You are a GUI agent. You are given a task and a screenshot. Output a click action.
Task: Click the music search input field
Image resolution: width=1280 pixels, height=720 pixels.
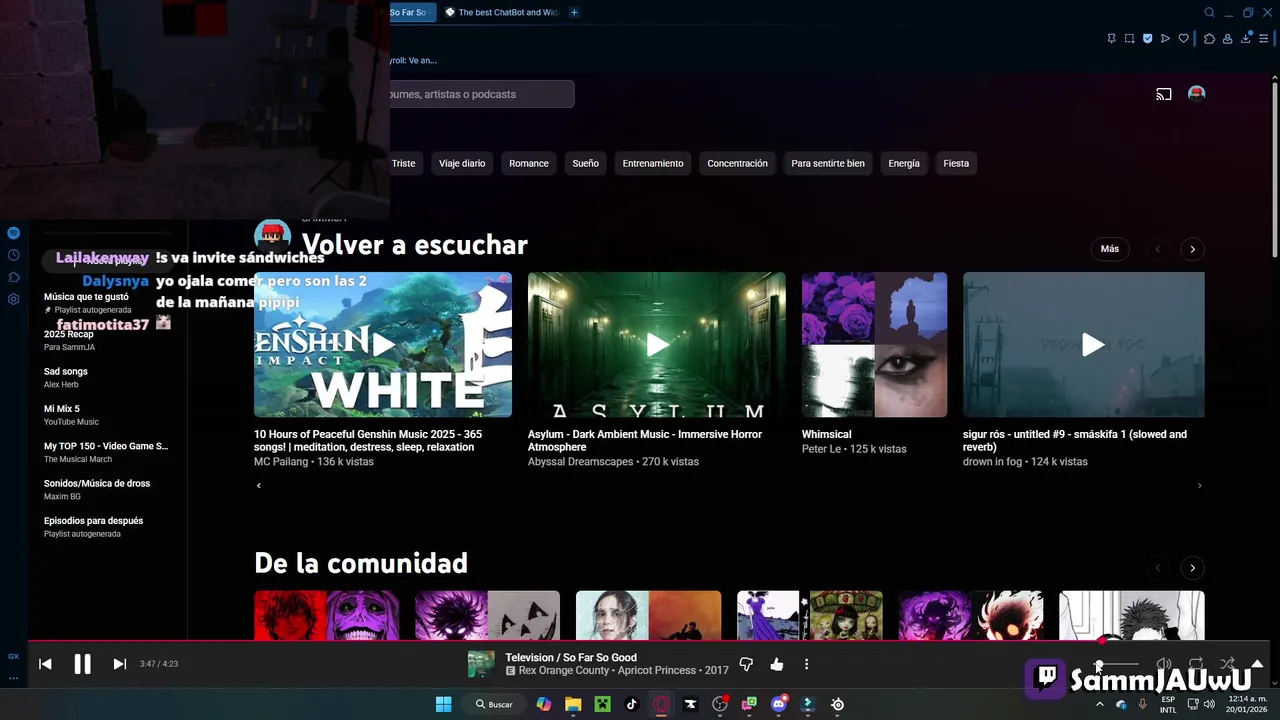pos(480,94)
